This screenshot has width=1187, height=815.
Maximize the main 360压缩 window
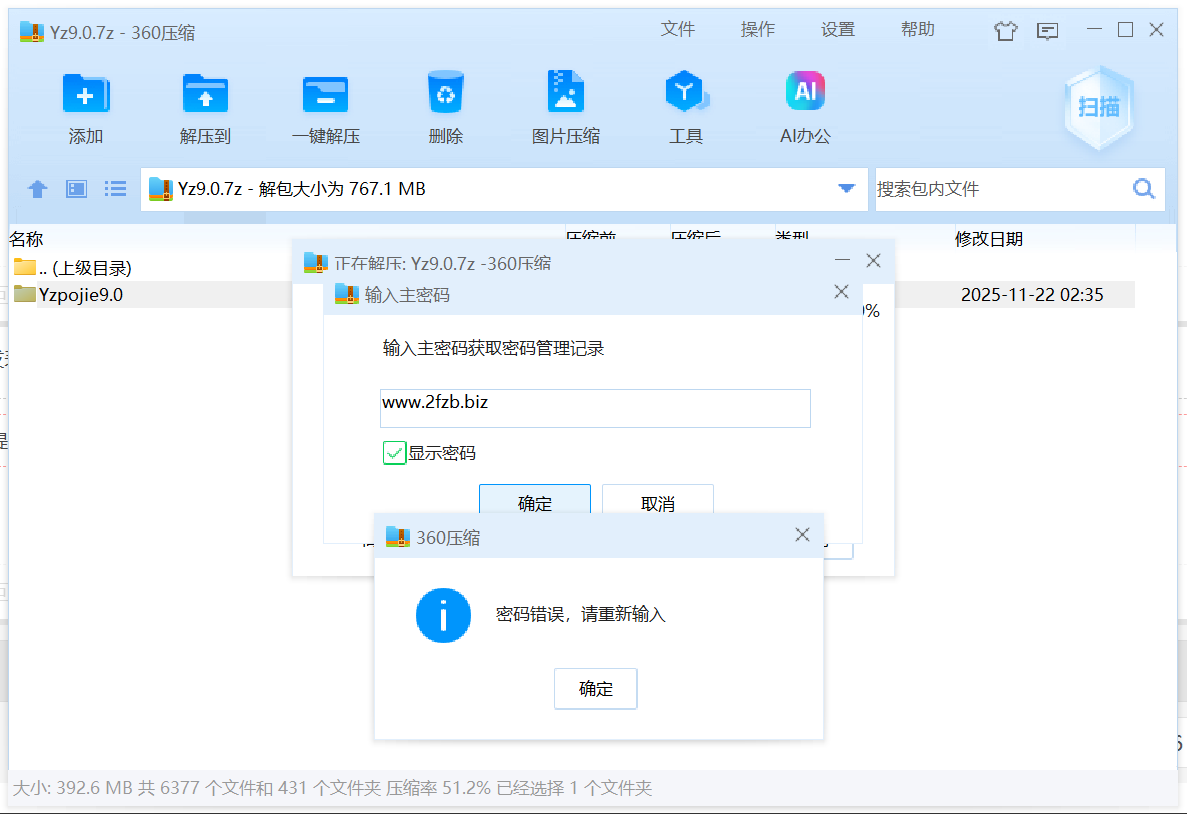point(1126,30)
